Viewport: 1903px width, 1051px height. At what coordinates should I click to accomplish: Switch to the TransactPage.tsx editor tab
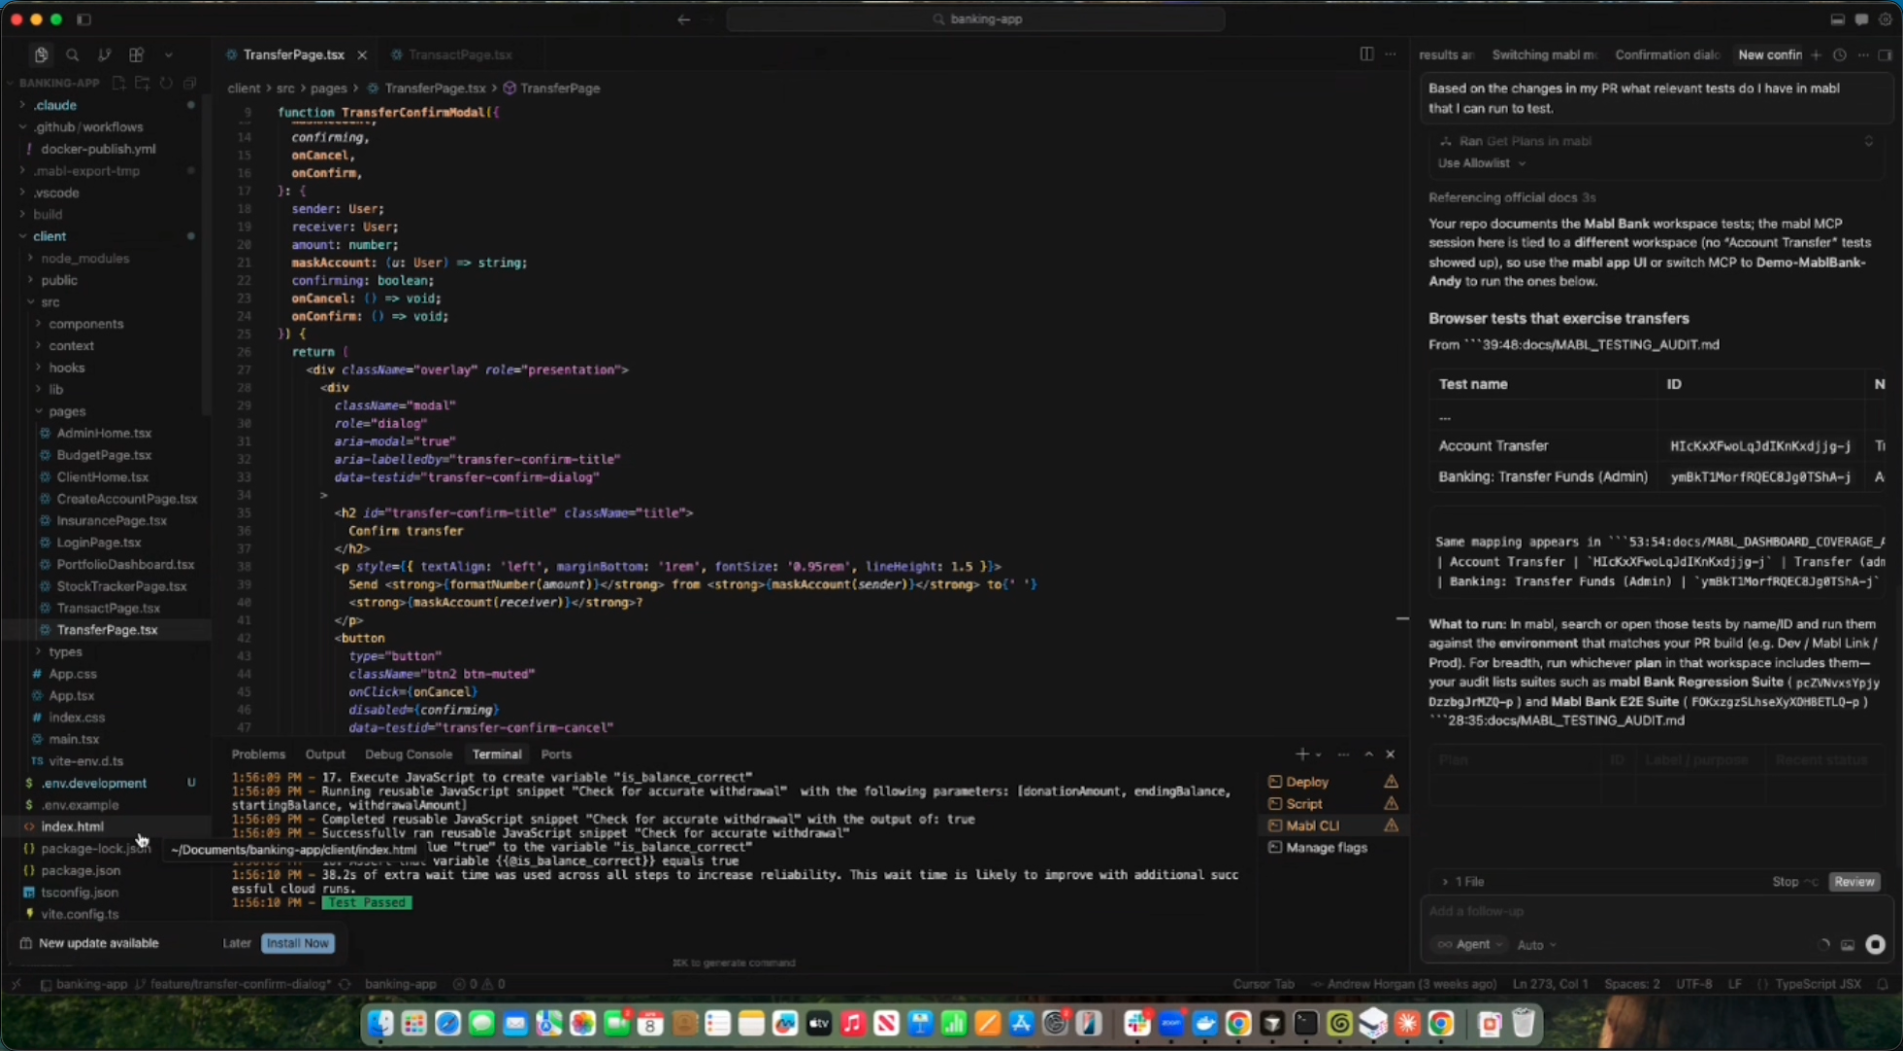pyautogui.click(x=452, y=55)
